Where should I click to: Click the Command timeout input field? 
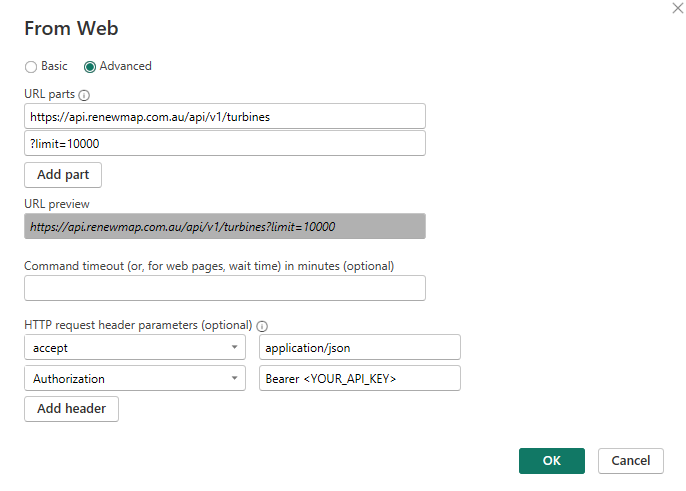pyautogui.click(x=225, y=288)
